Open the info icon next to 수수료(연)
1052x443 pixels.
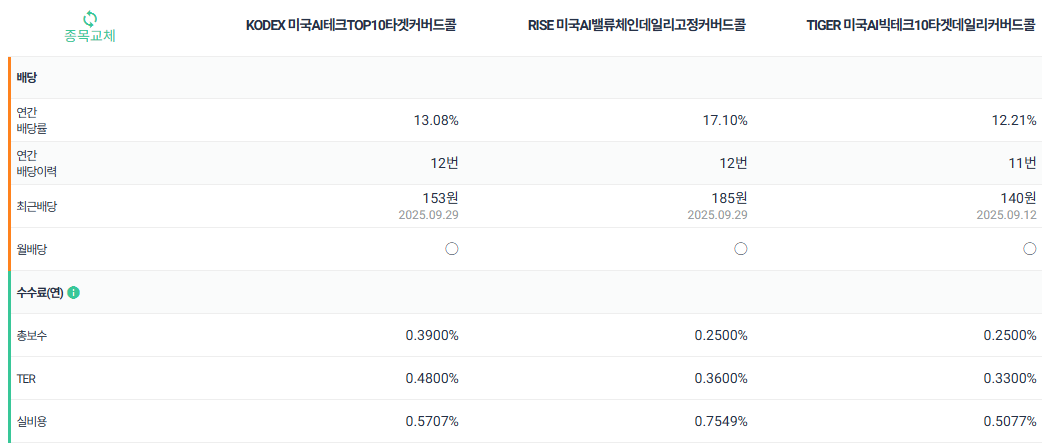[74, 293]
